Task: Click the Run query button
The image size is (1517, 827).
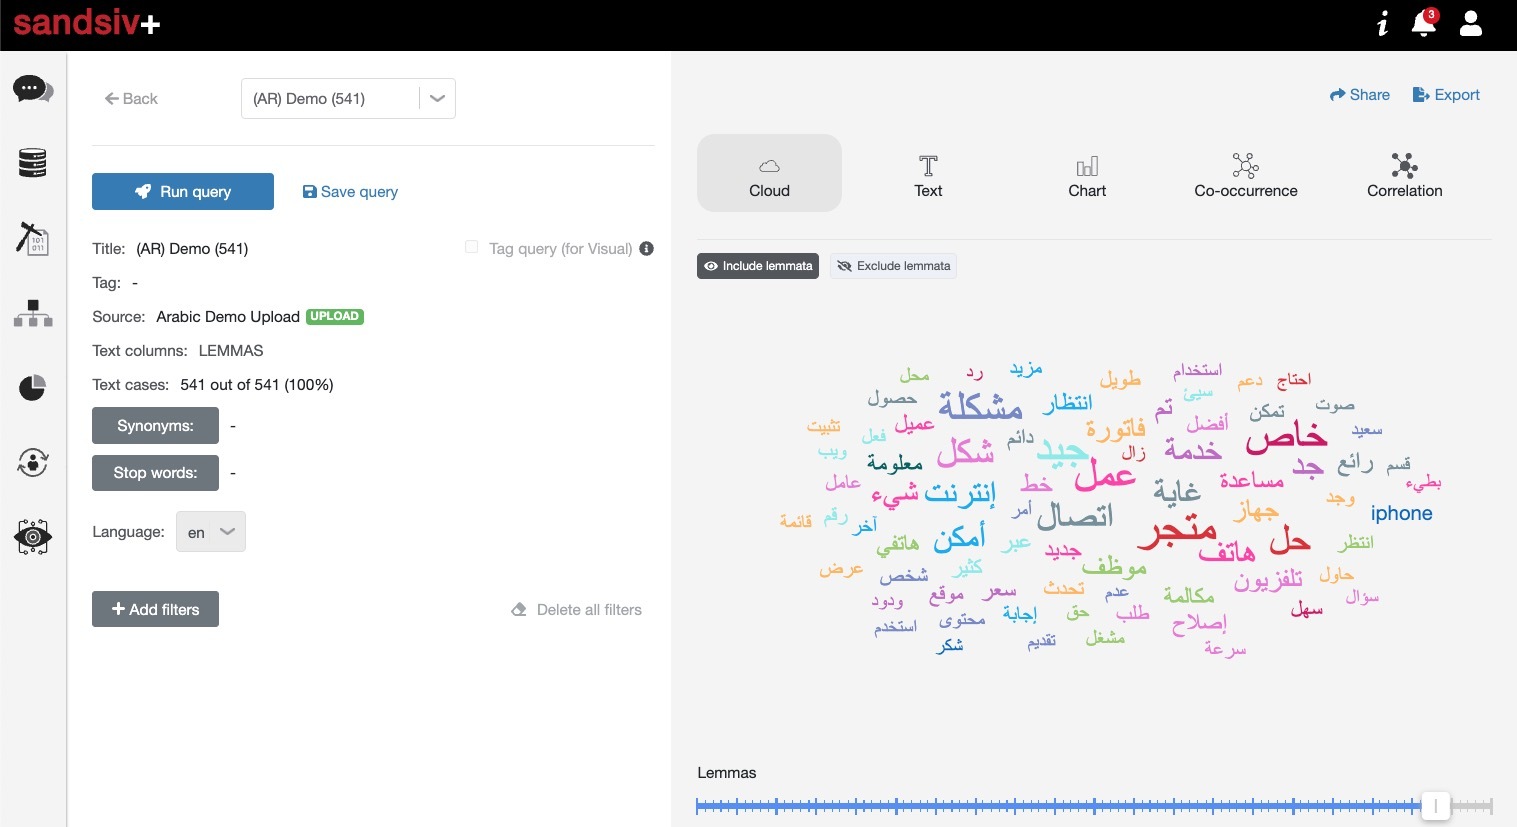Action: pyautogui.click(x=183, y=192)
